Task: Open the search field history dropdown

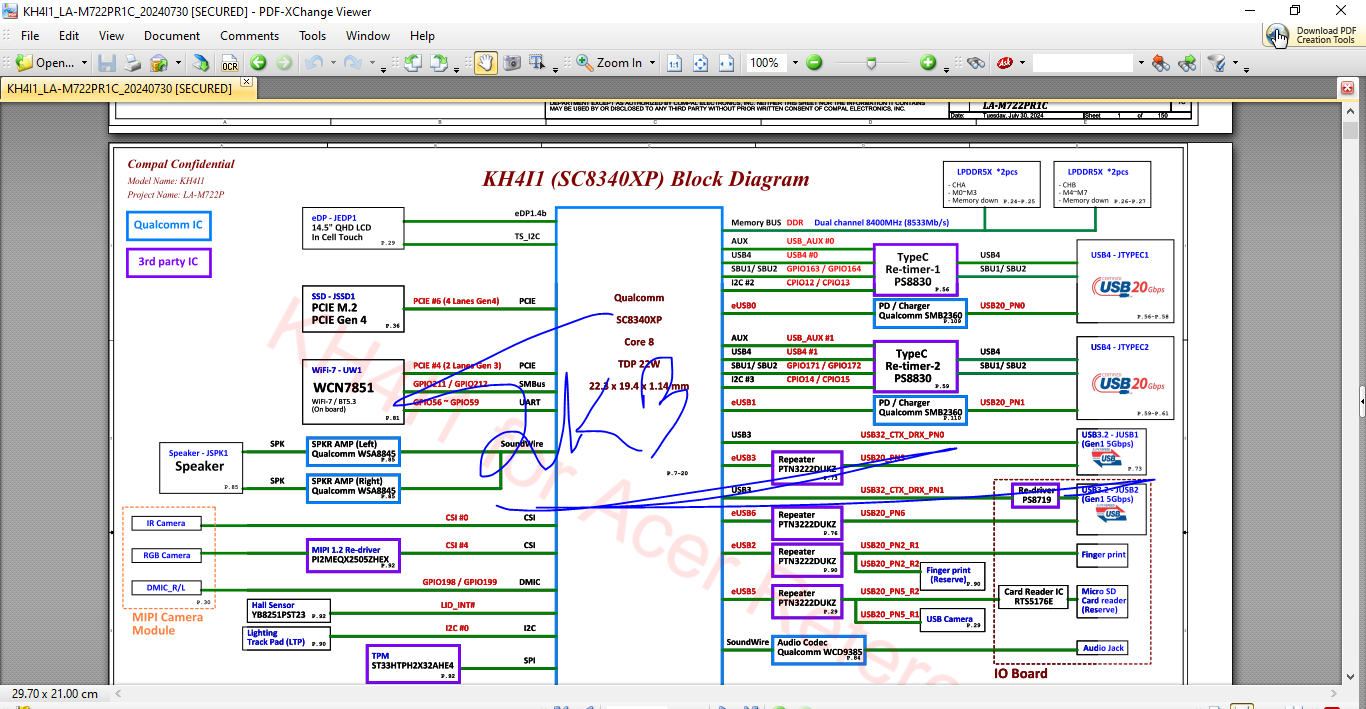Action: (x=1141, y=63)
